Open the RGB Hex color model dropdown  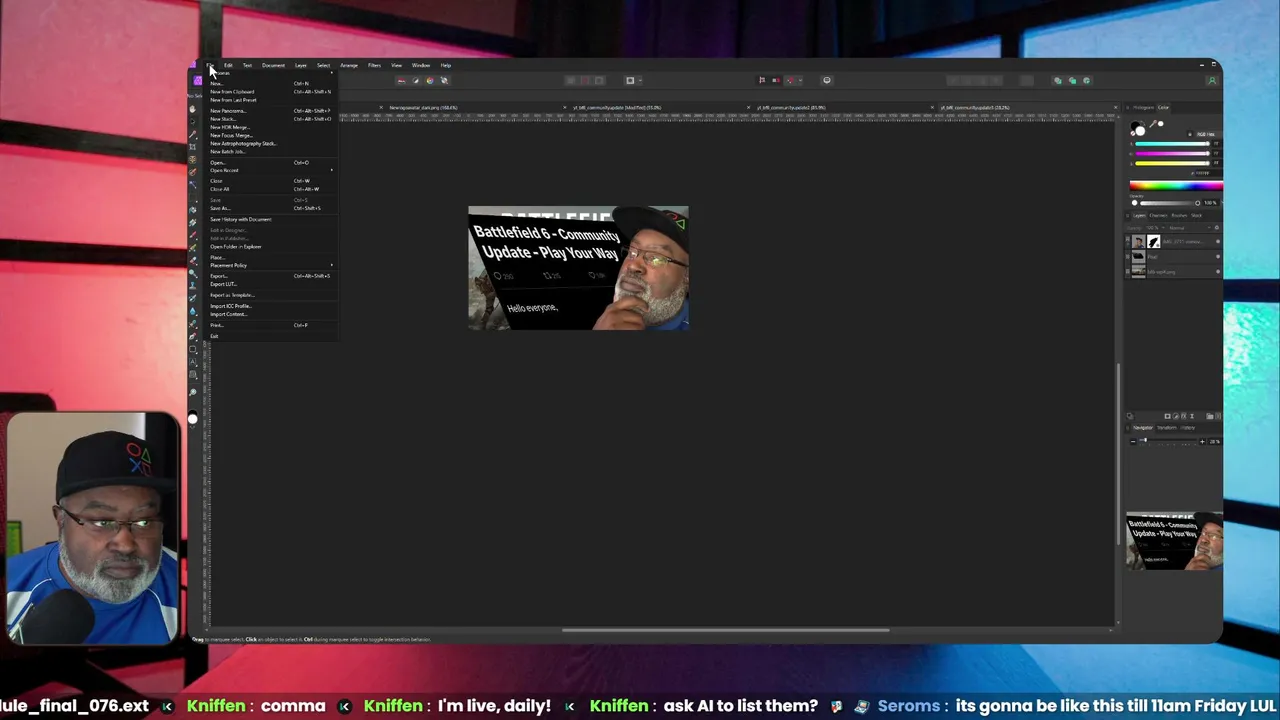[x=1205, y=134]
